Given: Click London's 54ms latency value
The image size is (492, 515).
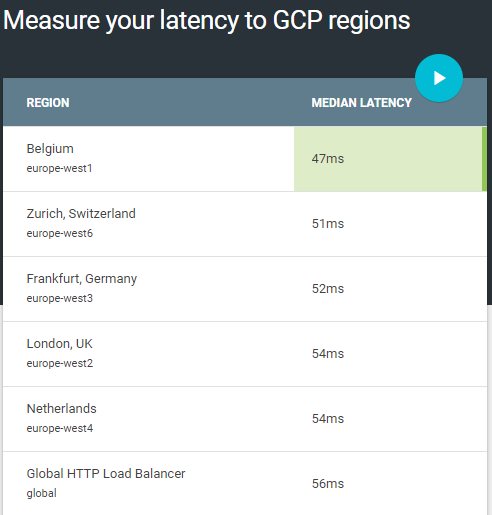Looking at the screenshot, I should coord(328,354).
